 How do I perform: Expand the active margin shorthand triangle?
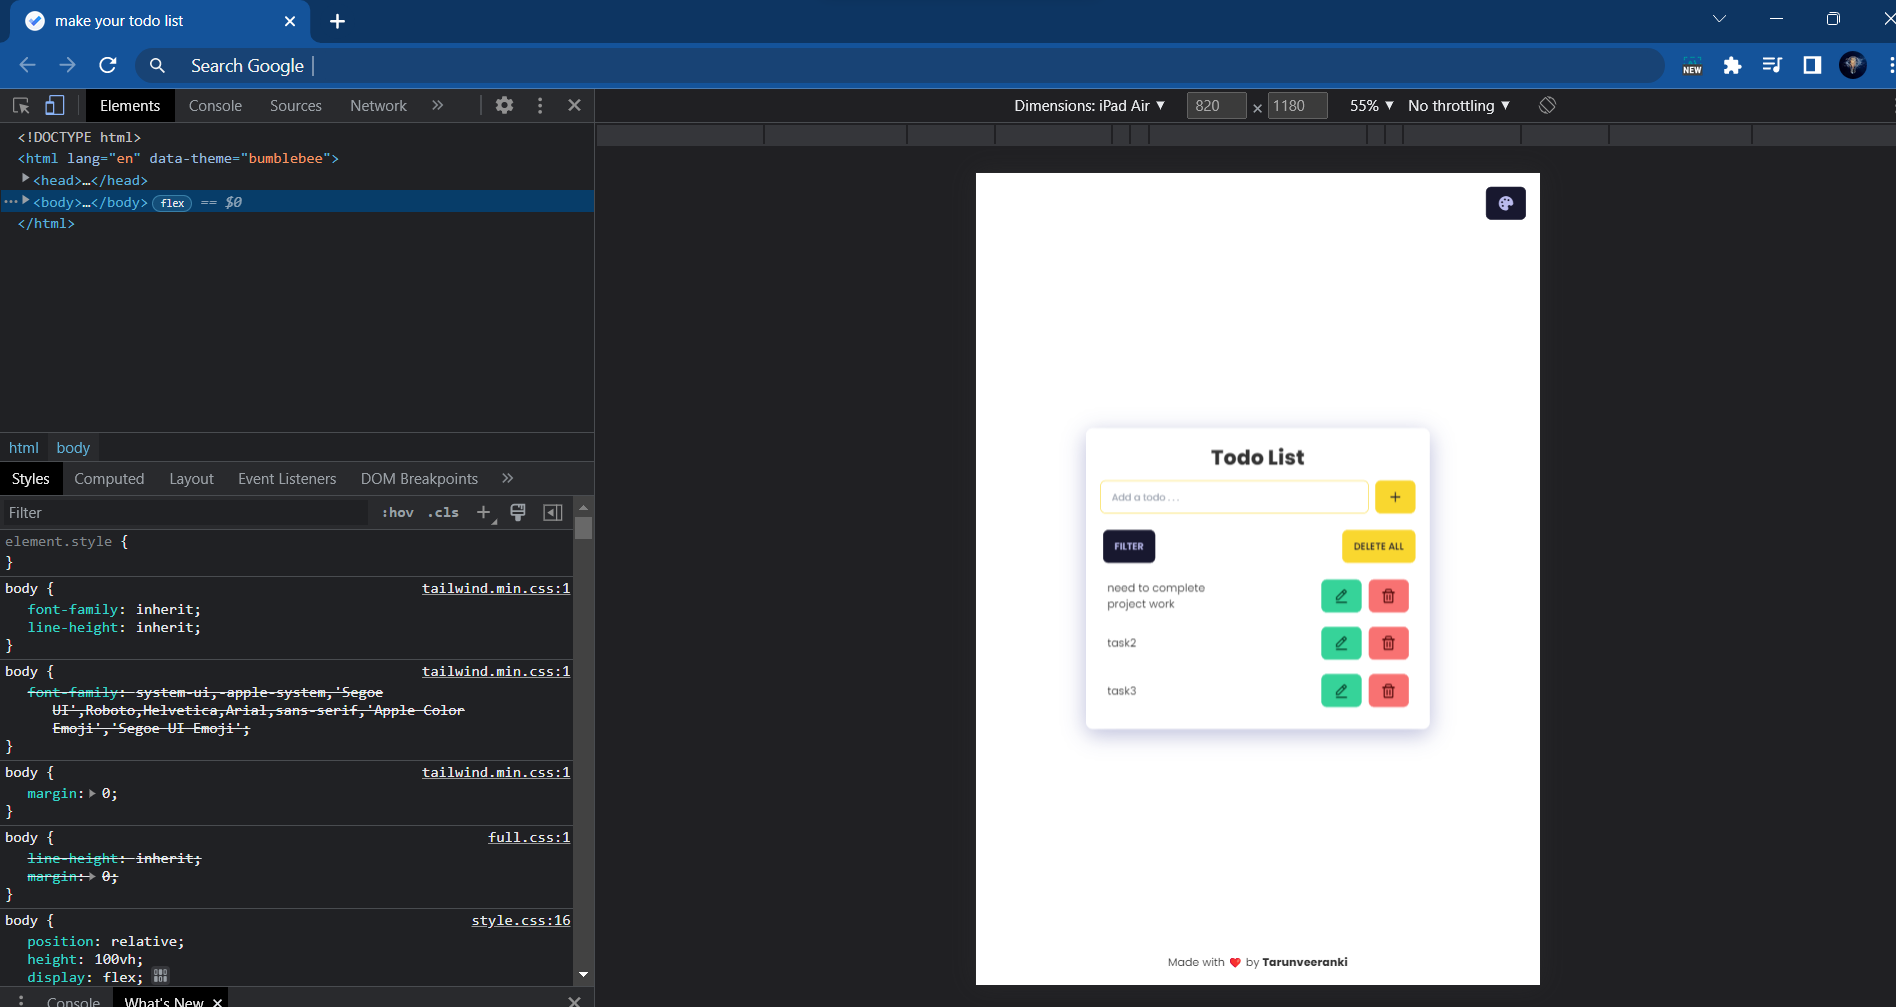(92, 793)
